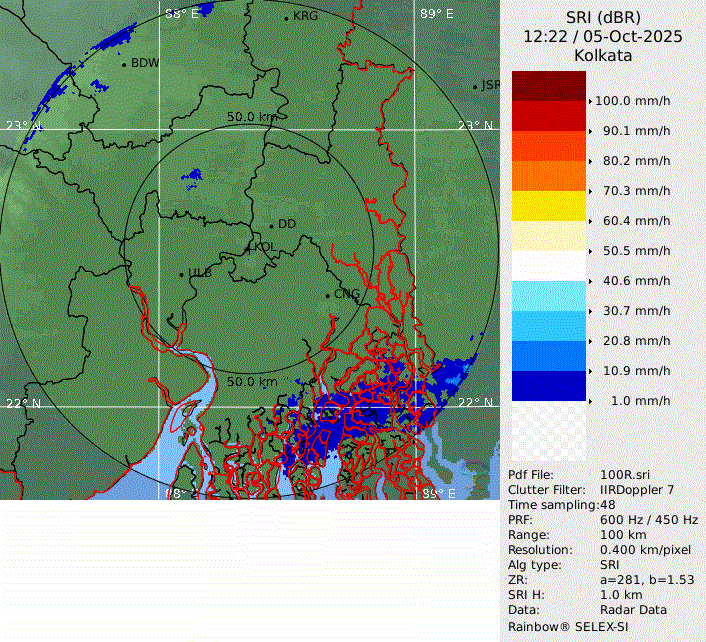Screen dimensions: 706x642
Task: Click the SRI (dBR) title text
Action: pos(603,17)
